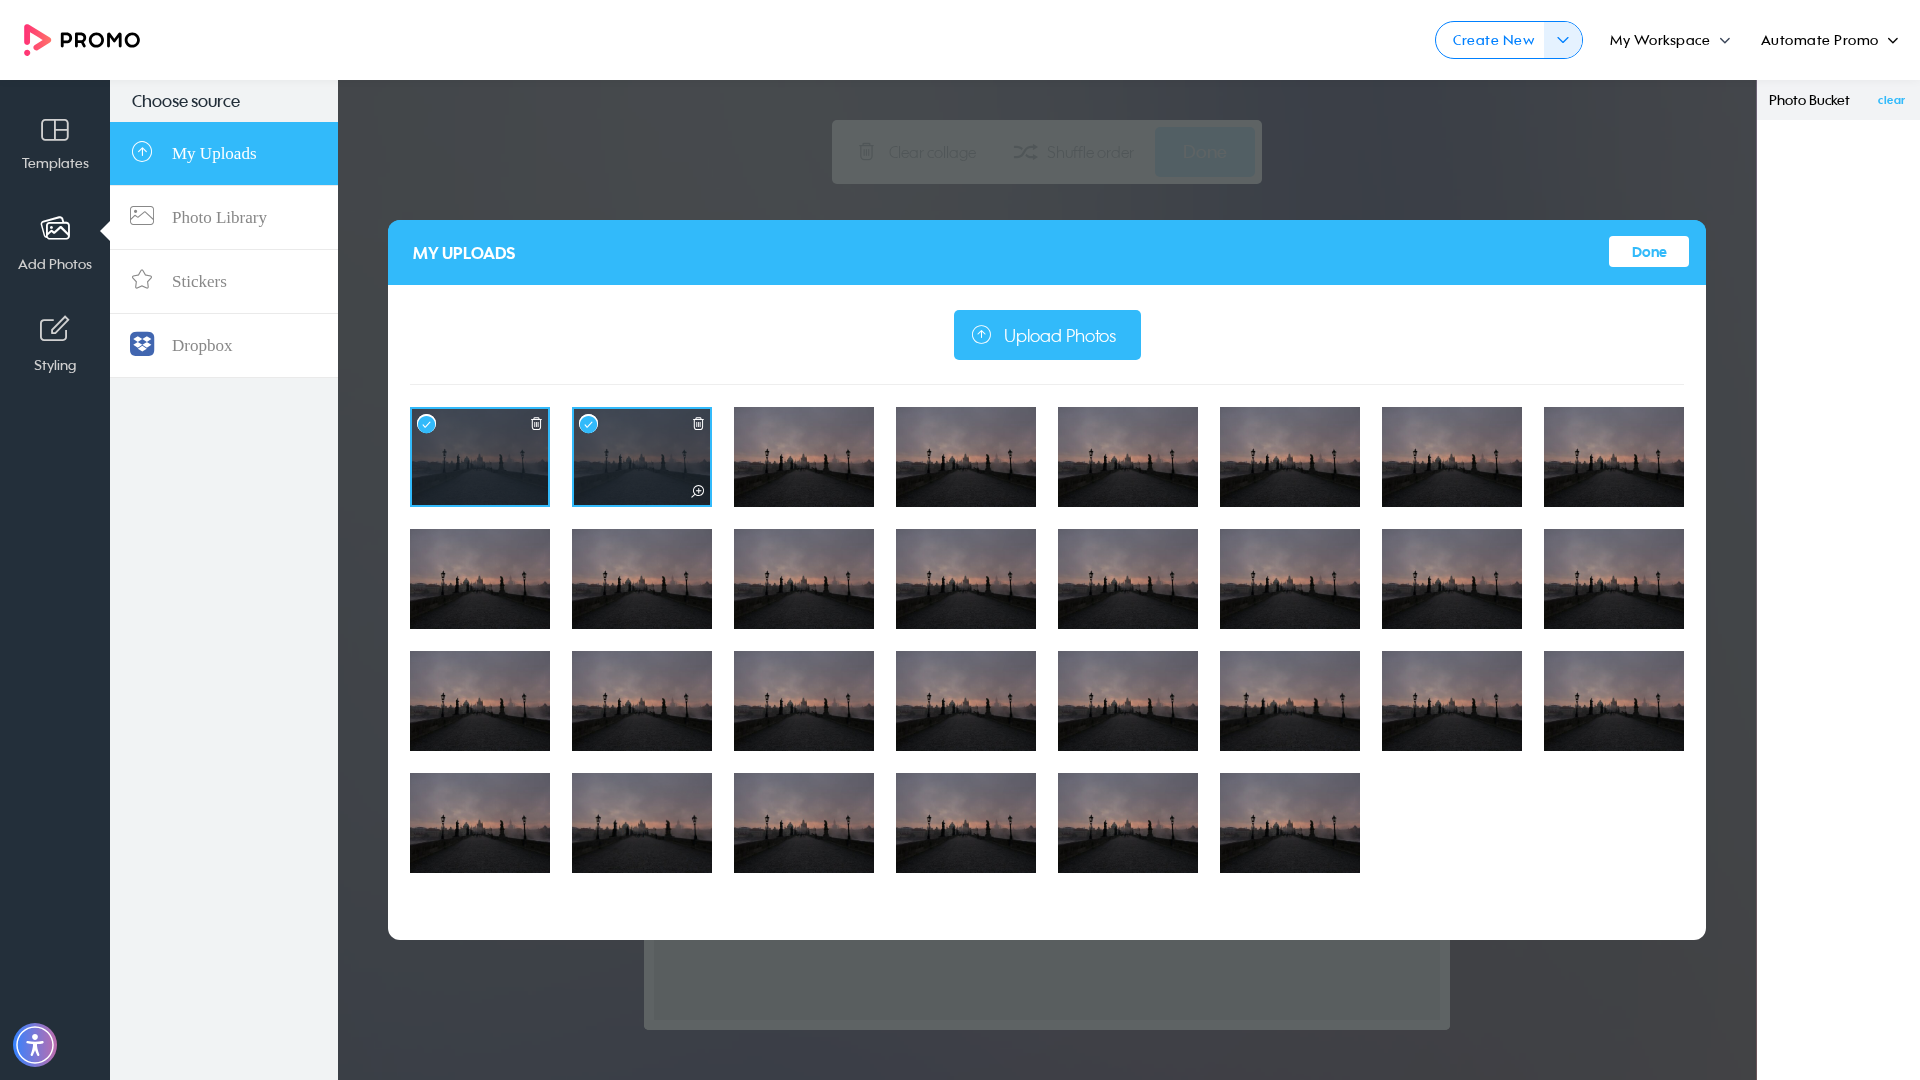The image size is (1920, 1080).
Task: Select fourth thumbnail in third row
Action: (x=966, y=701)
